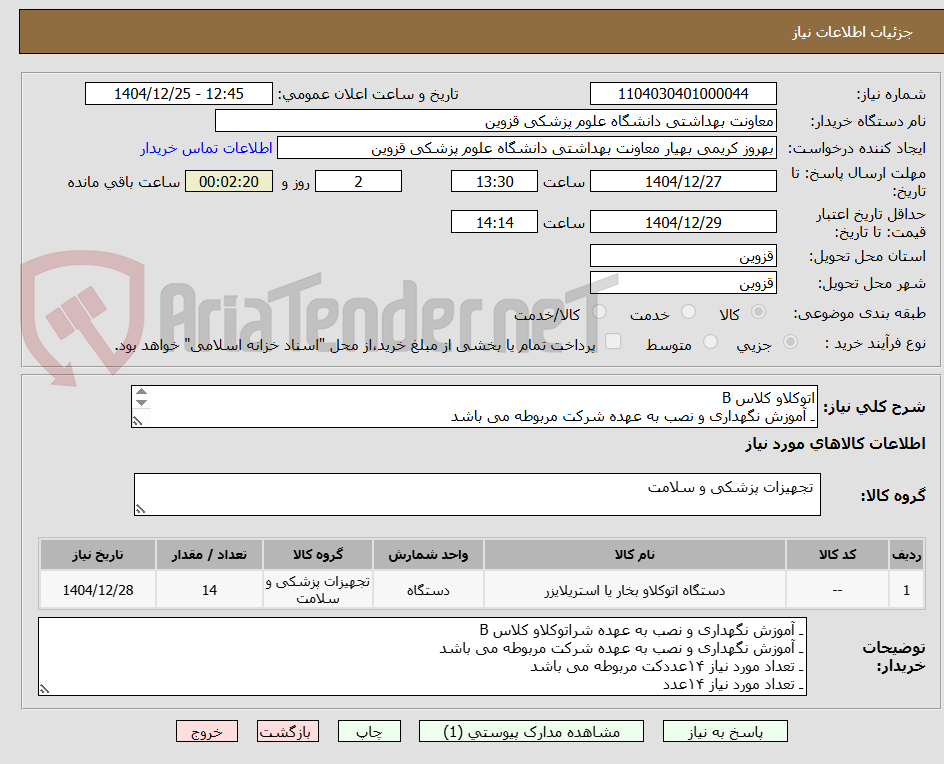Select the 'متوسط' purchase type radio

(x=710, y=342)
